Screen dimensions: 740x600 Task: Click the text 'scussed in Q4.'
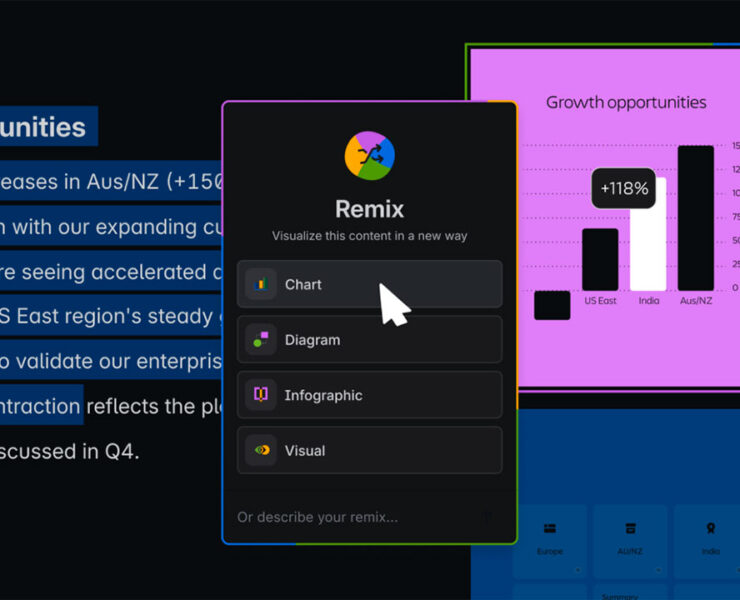click(70, 452)
